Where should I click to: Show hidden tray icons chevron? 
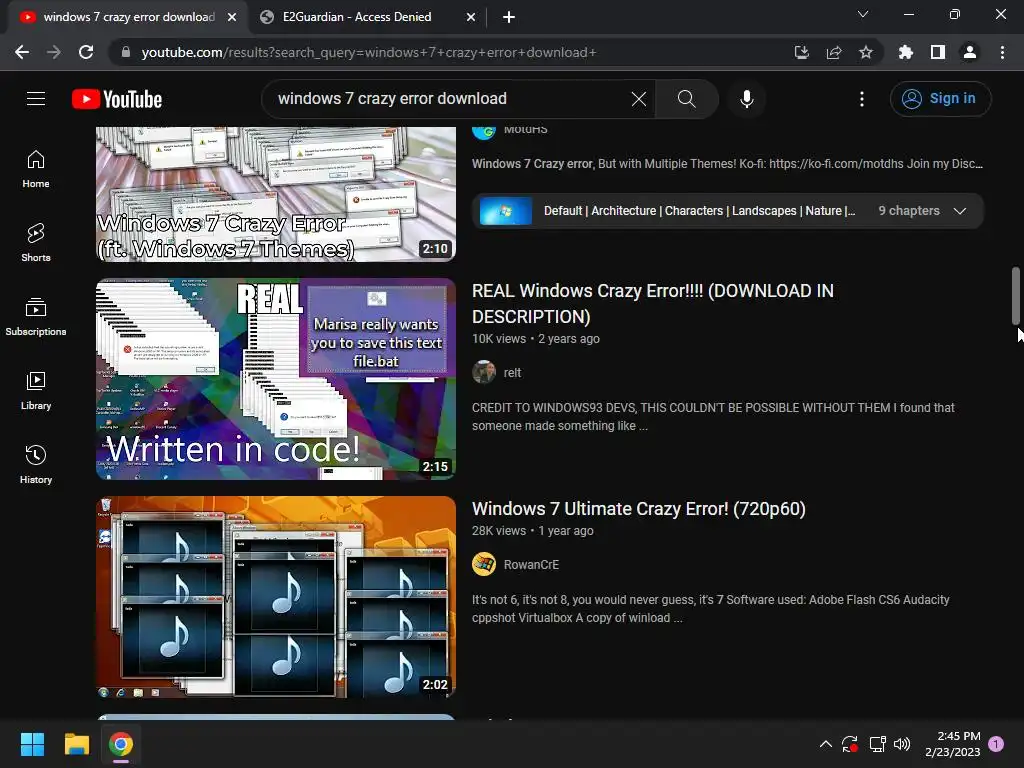click(x=825, y=744)
